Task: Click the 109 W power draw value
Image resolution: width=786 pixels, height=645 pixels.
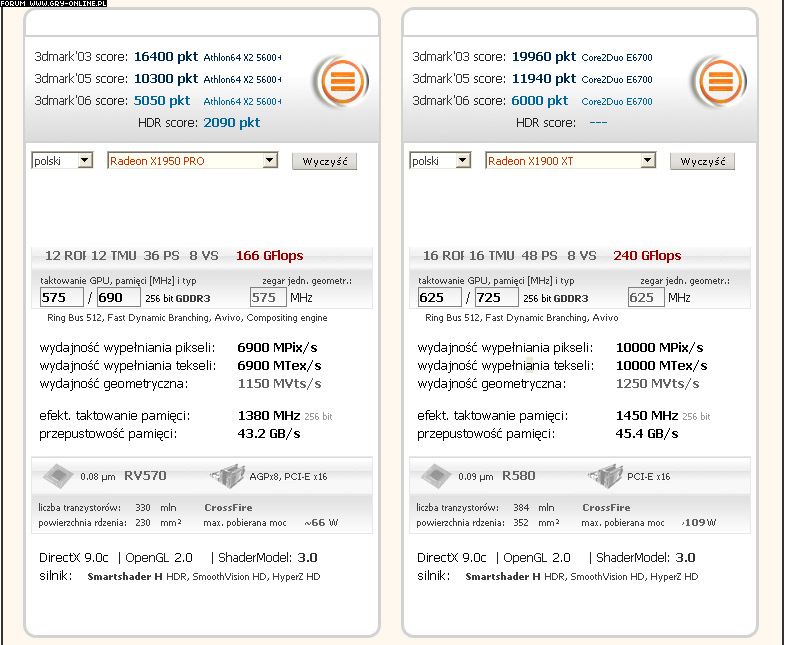Action: (x=699, y=523)
